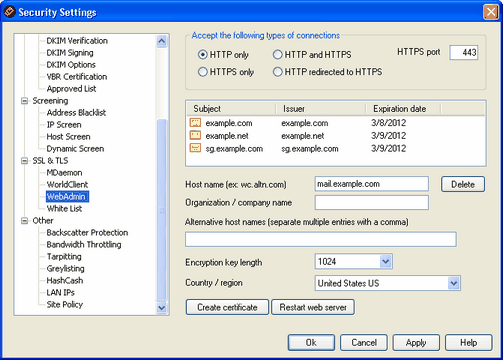503x360 pixels.
Task: Click the HTTPS port input field
Action: 464,52
